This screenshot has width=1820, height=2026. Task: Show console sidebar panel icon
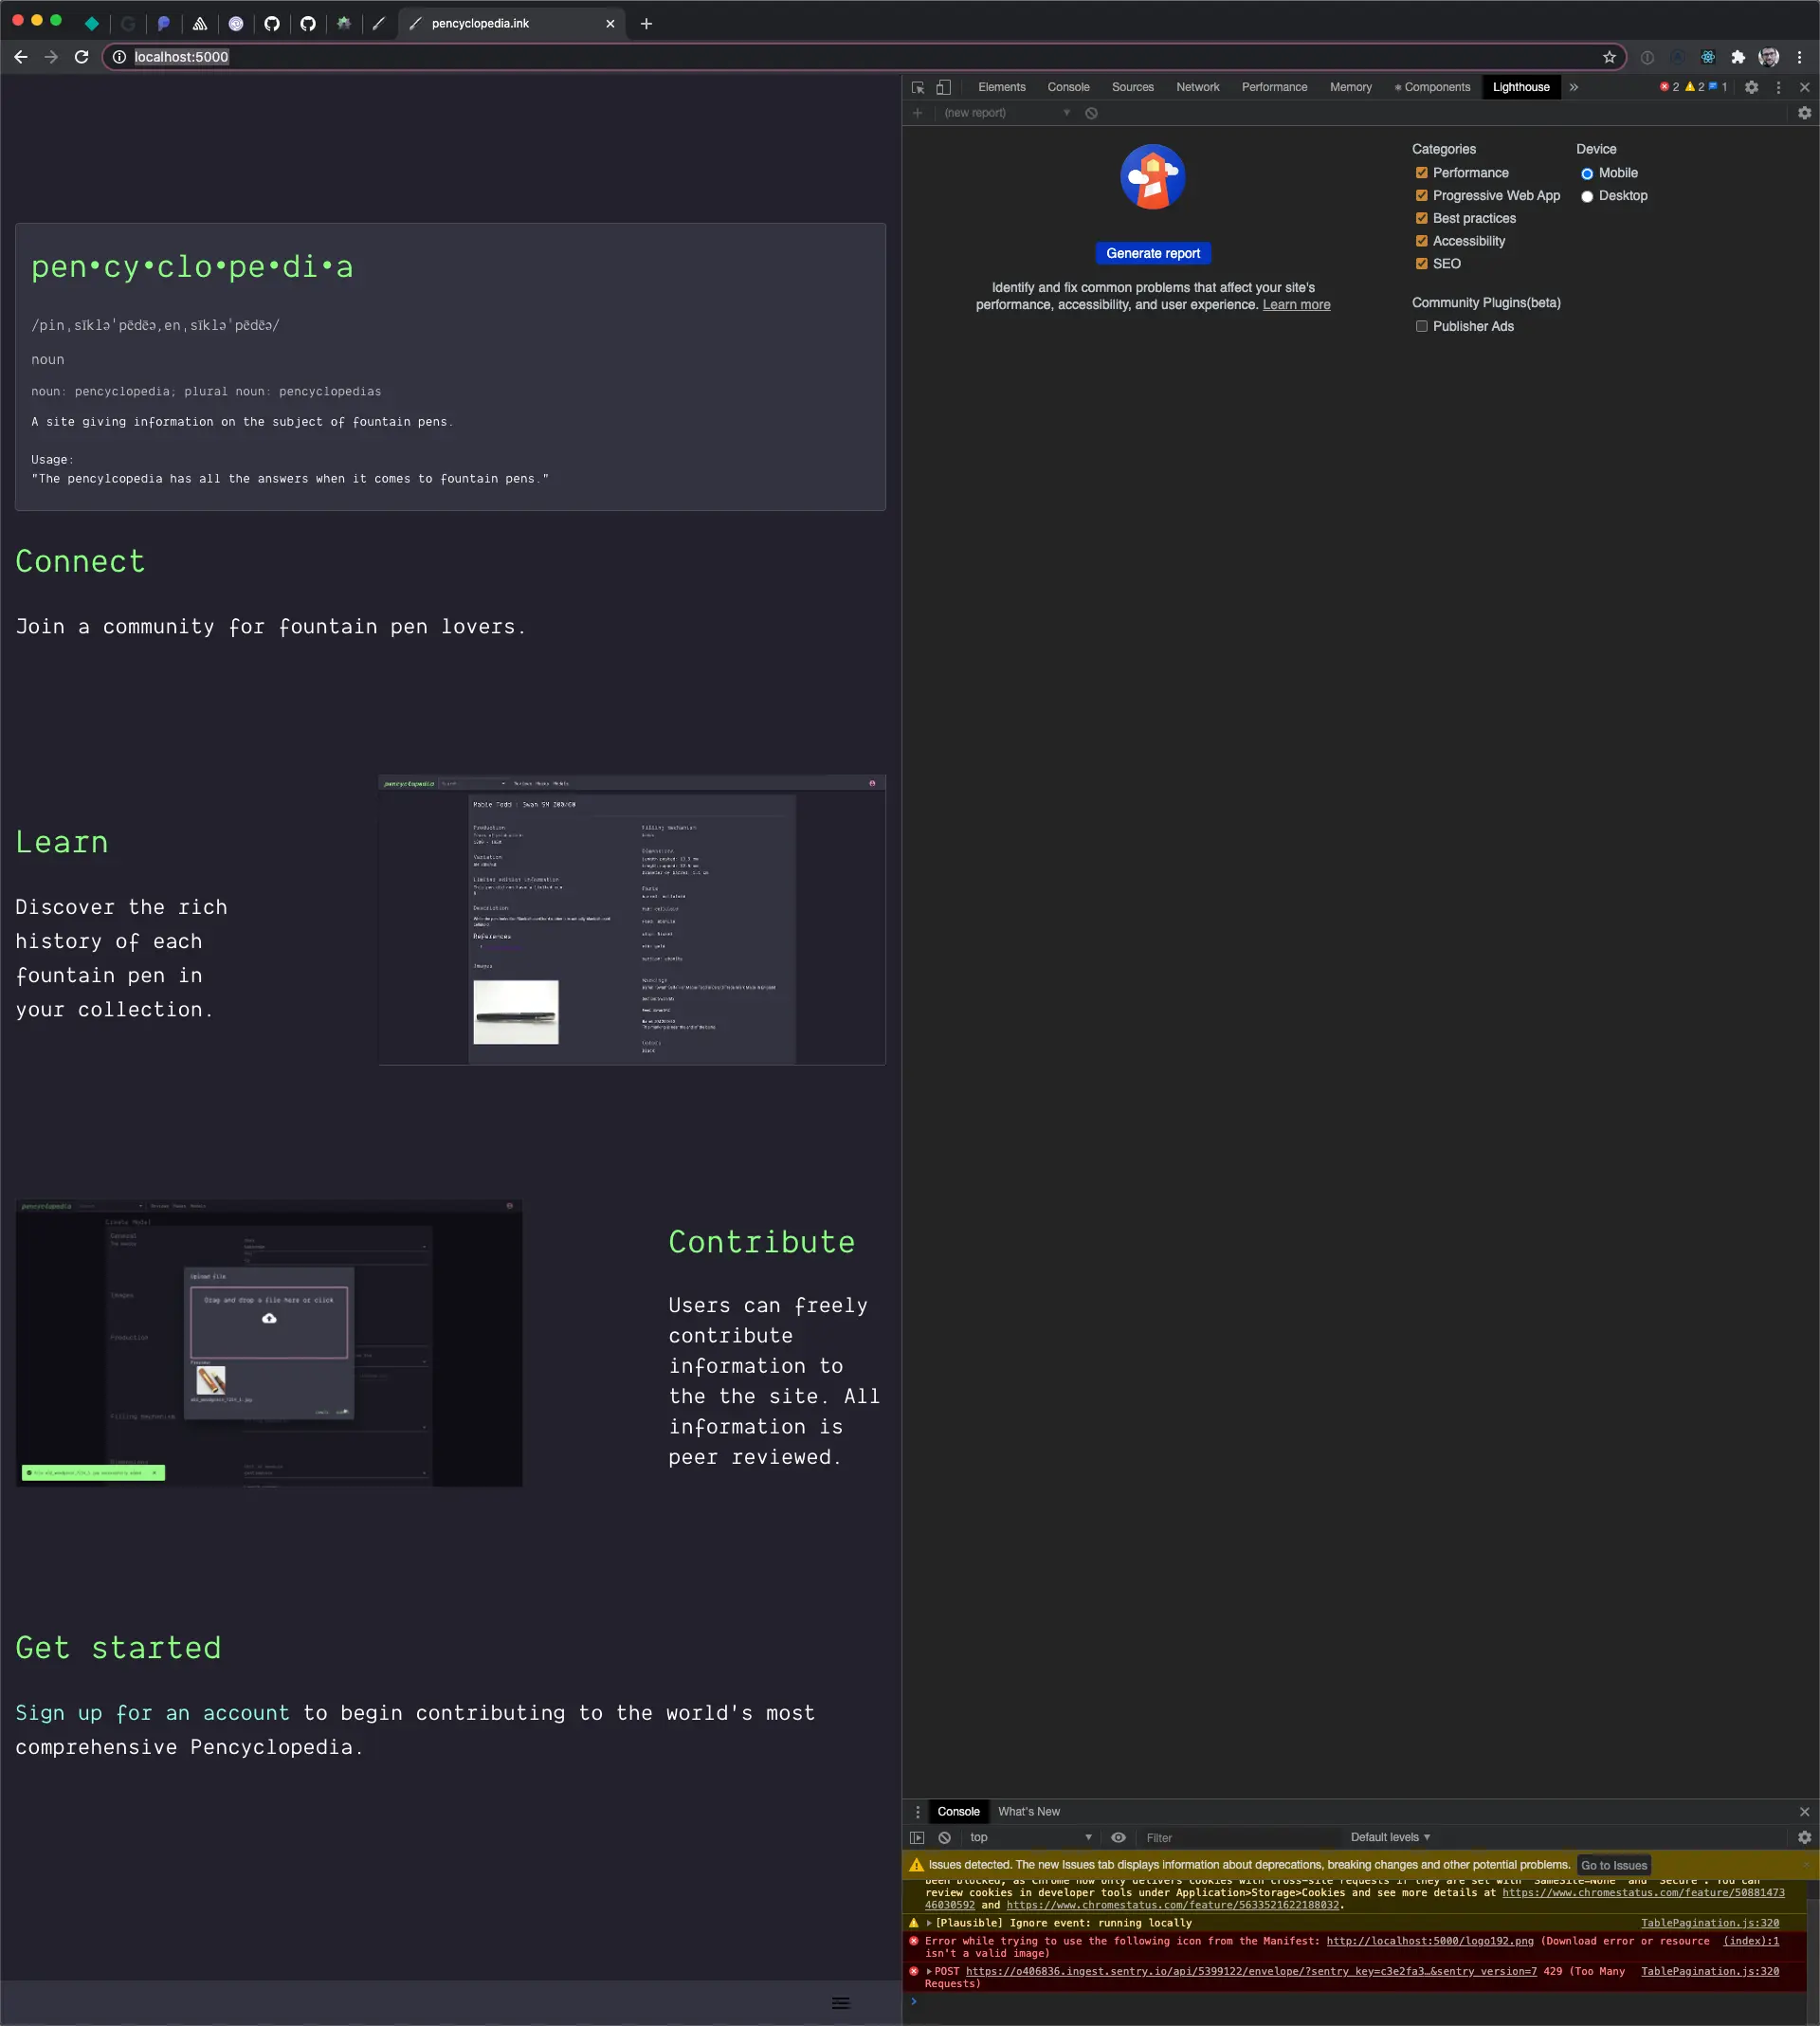(x=917, y=1837)
